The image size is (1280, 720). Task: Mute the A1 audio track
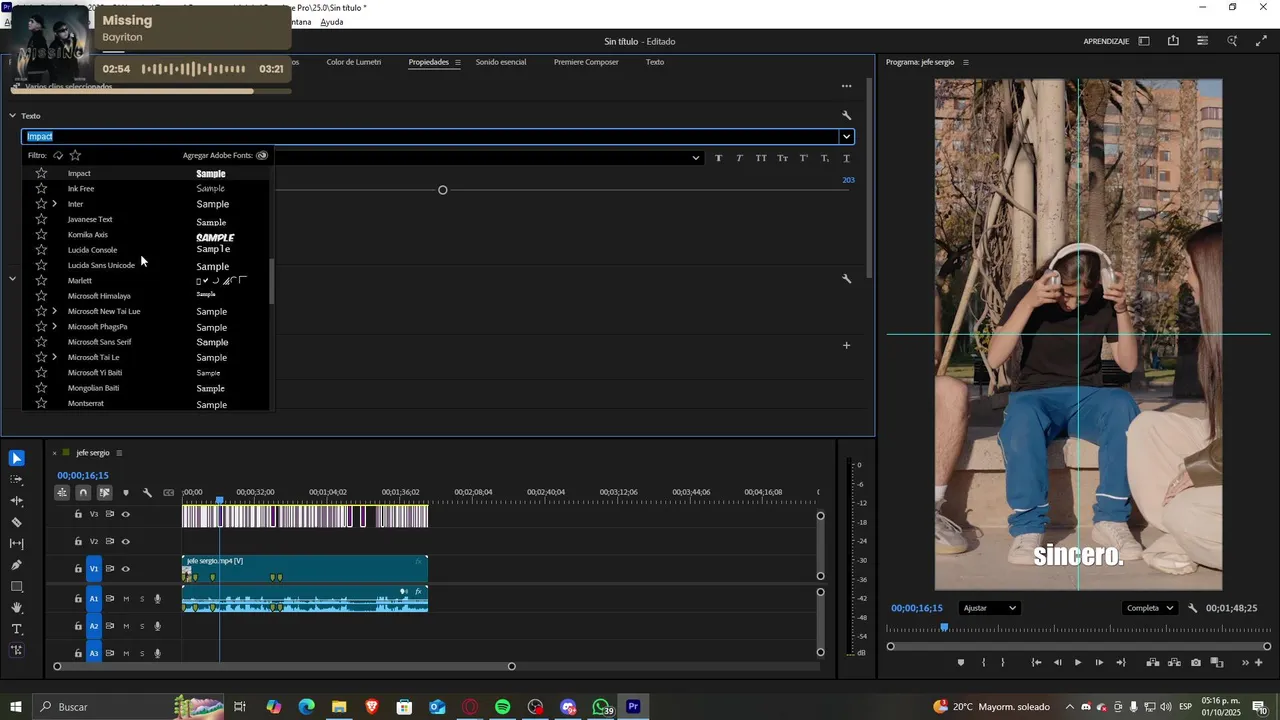pyautogui.click(x=126, y=599)
